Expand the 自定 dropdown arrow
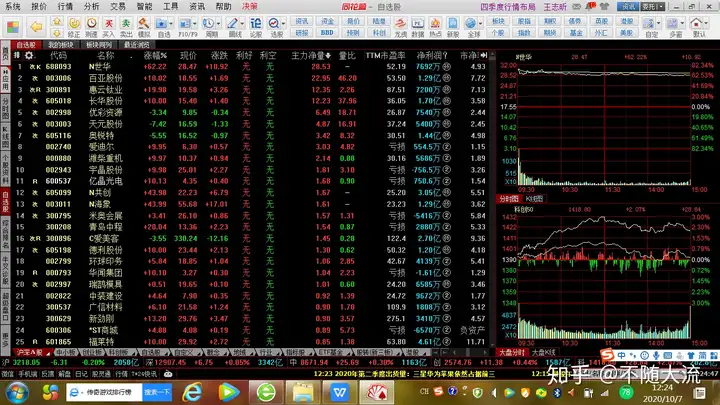 pos(658,23)
